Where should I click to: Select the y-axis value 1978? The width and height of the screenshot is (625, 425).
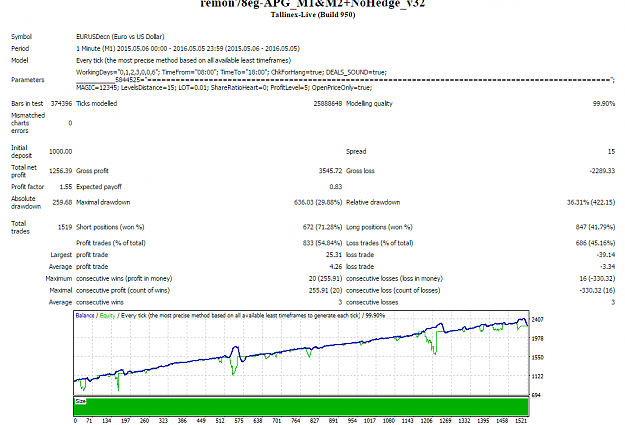tap(538, 338)
